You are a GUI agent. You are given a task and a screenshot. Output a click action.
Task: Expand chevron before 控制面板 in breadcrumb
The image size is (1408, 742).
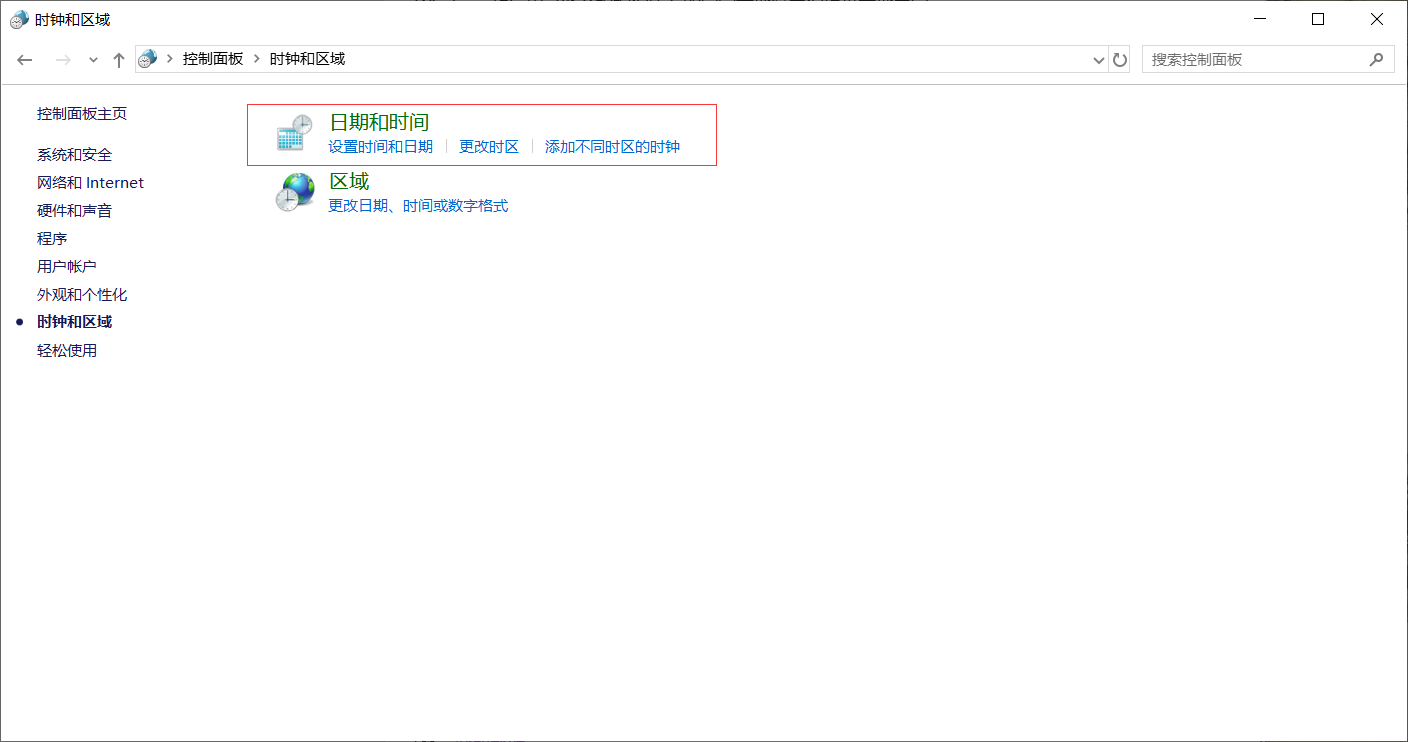click(170, 59)
